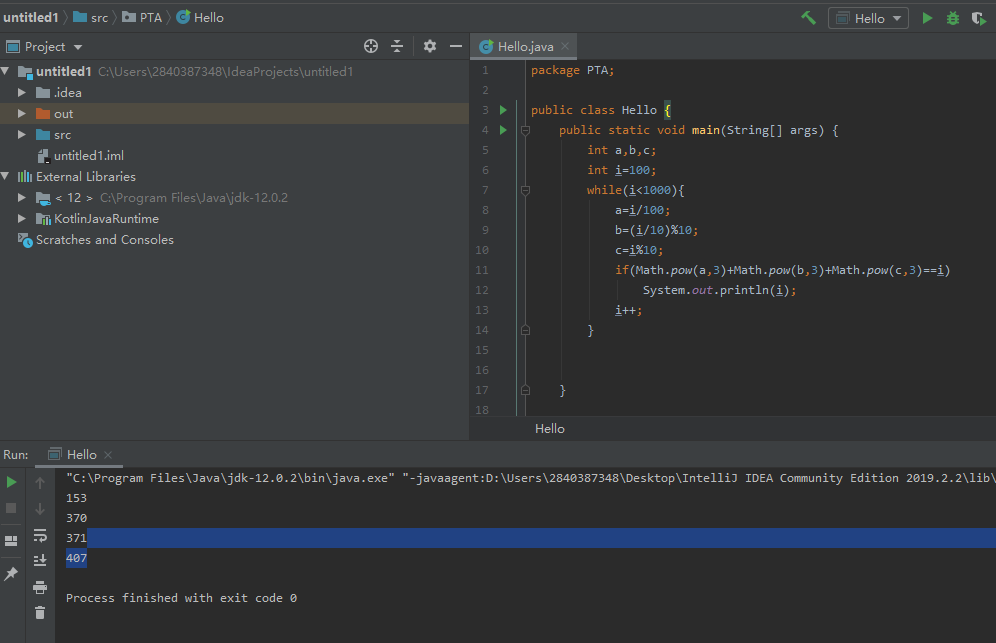Rerun Hello from the Run panel
The image size is (996, 643).
click(12, 482)
